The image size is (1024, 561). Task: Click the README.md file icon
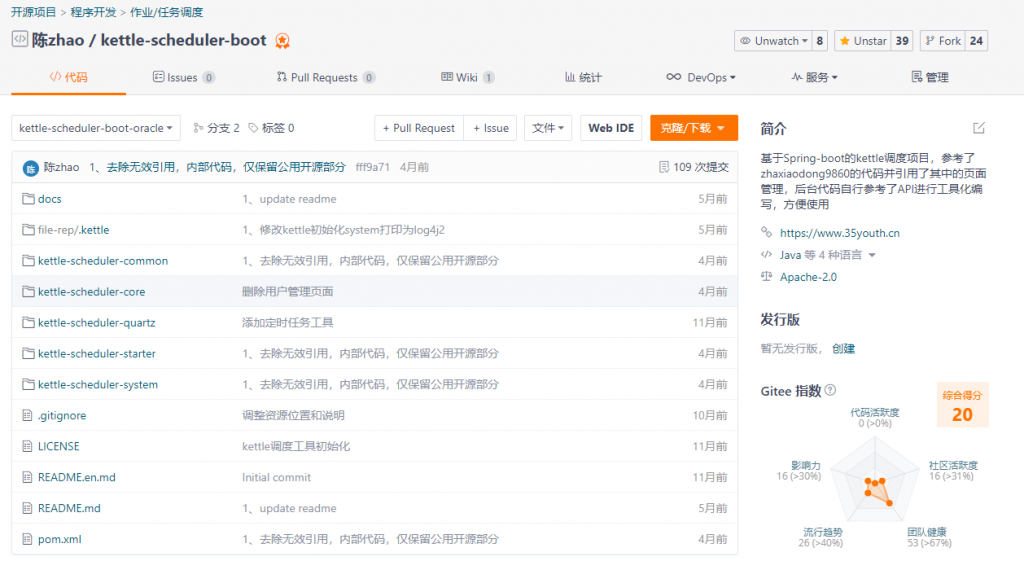click(x=27, y=508)
